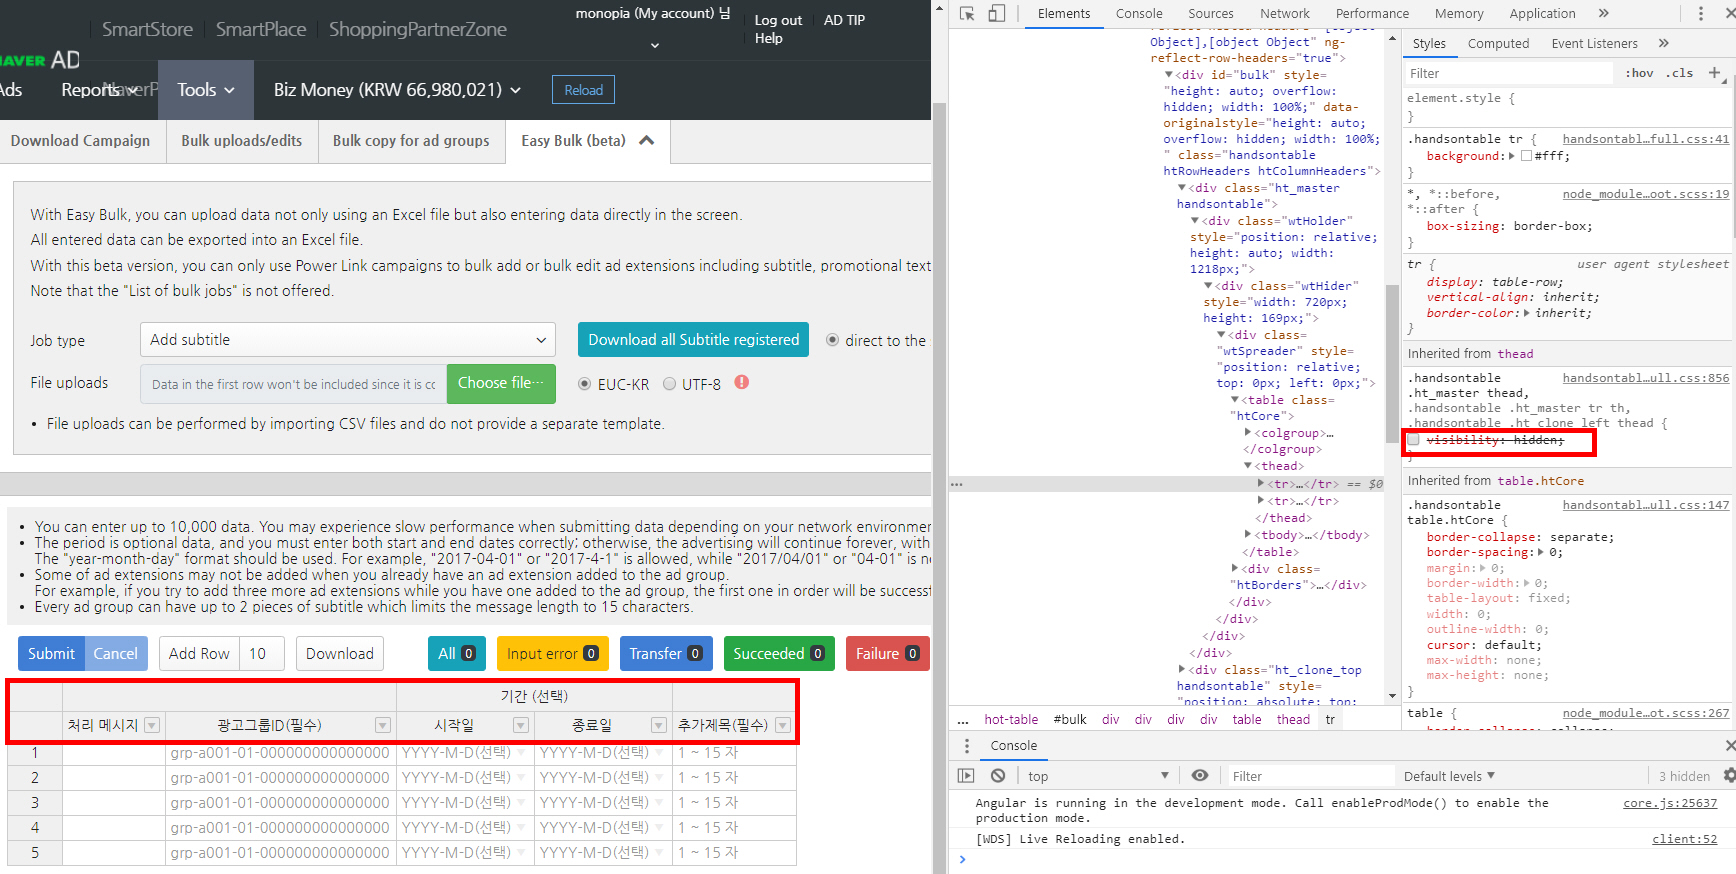Click the ellipsis beside the selected tr node
Screen dimensions: 1736x874
[x=957, y=484]
